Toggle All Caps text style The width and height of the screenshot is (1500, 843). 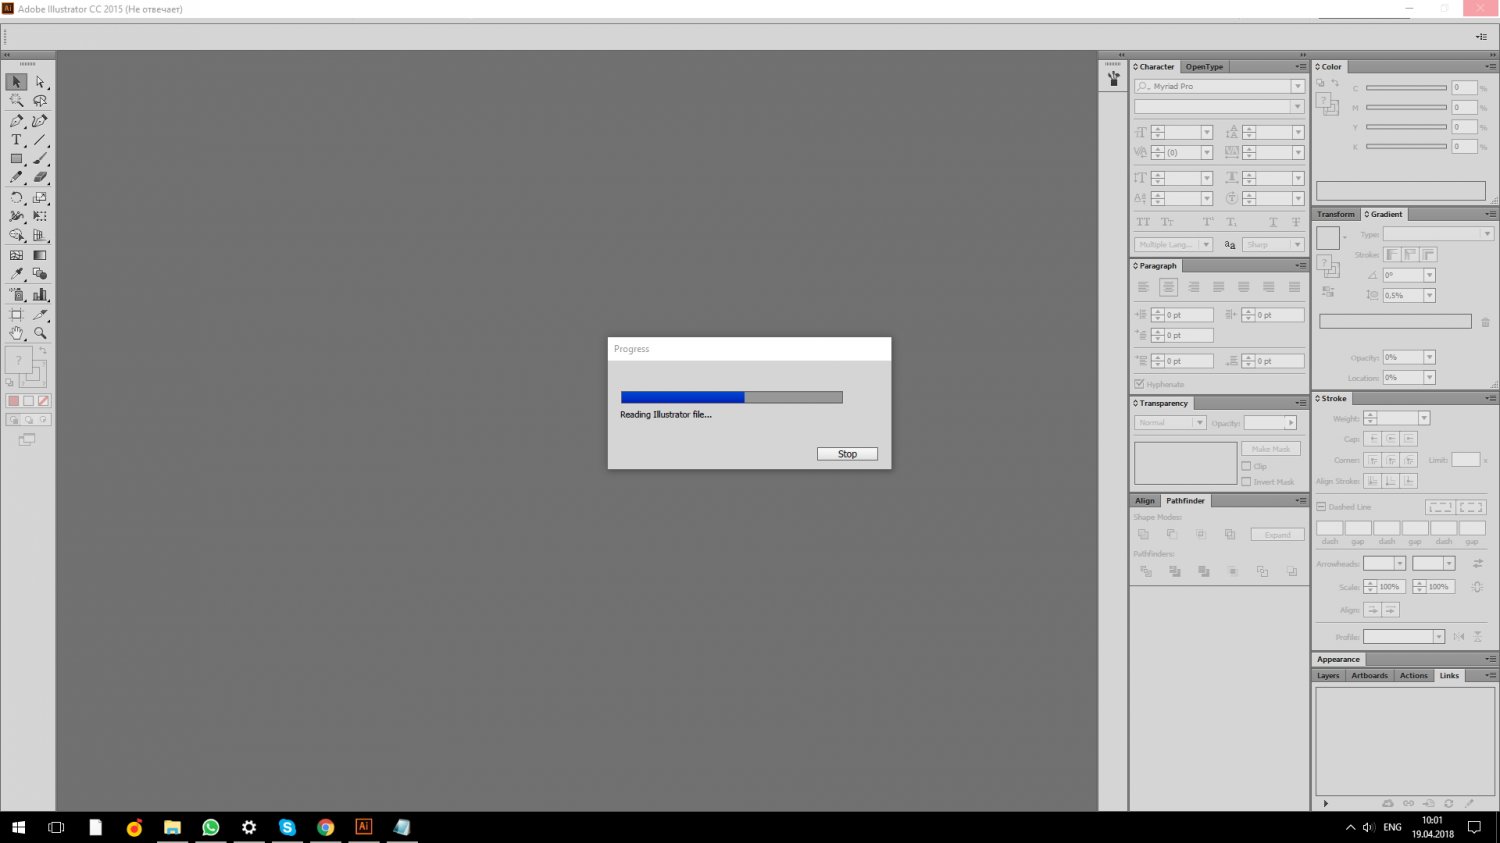pyautogui.click(x=1143, y=222)
